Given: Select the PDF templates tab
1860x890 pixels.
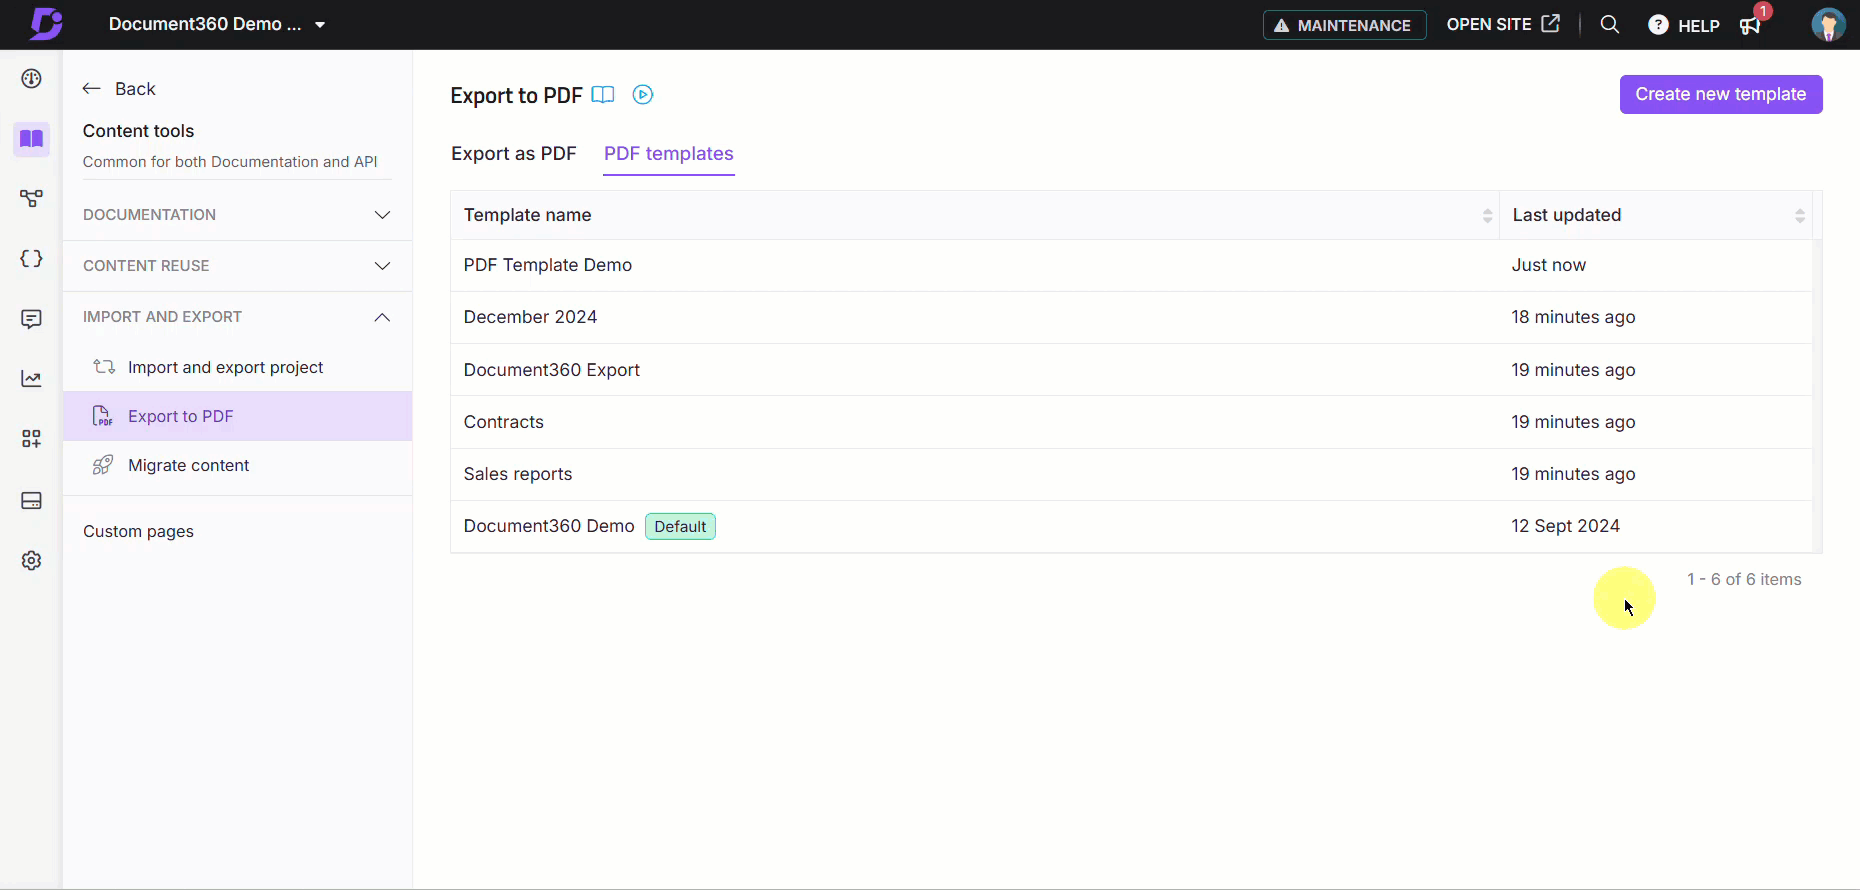Looking at the screenshot, I should tap(669, 154).
